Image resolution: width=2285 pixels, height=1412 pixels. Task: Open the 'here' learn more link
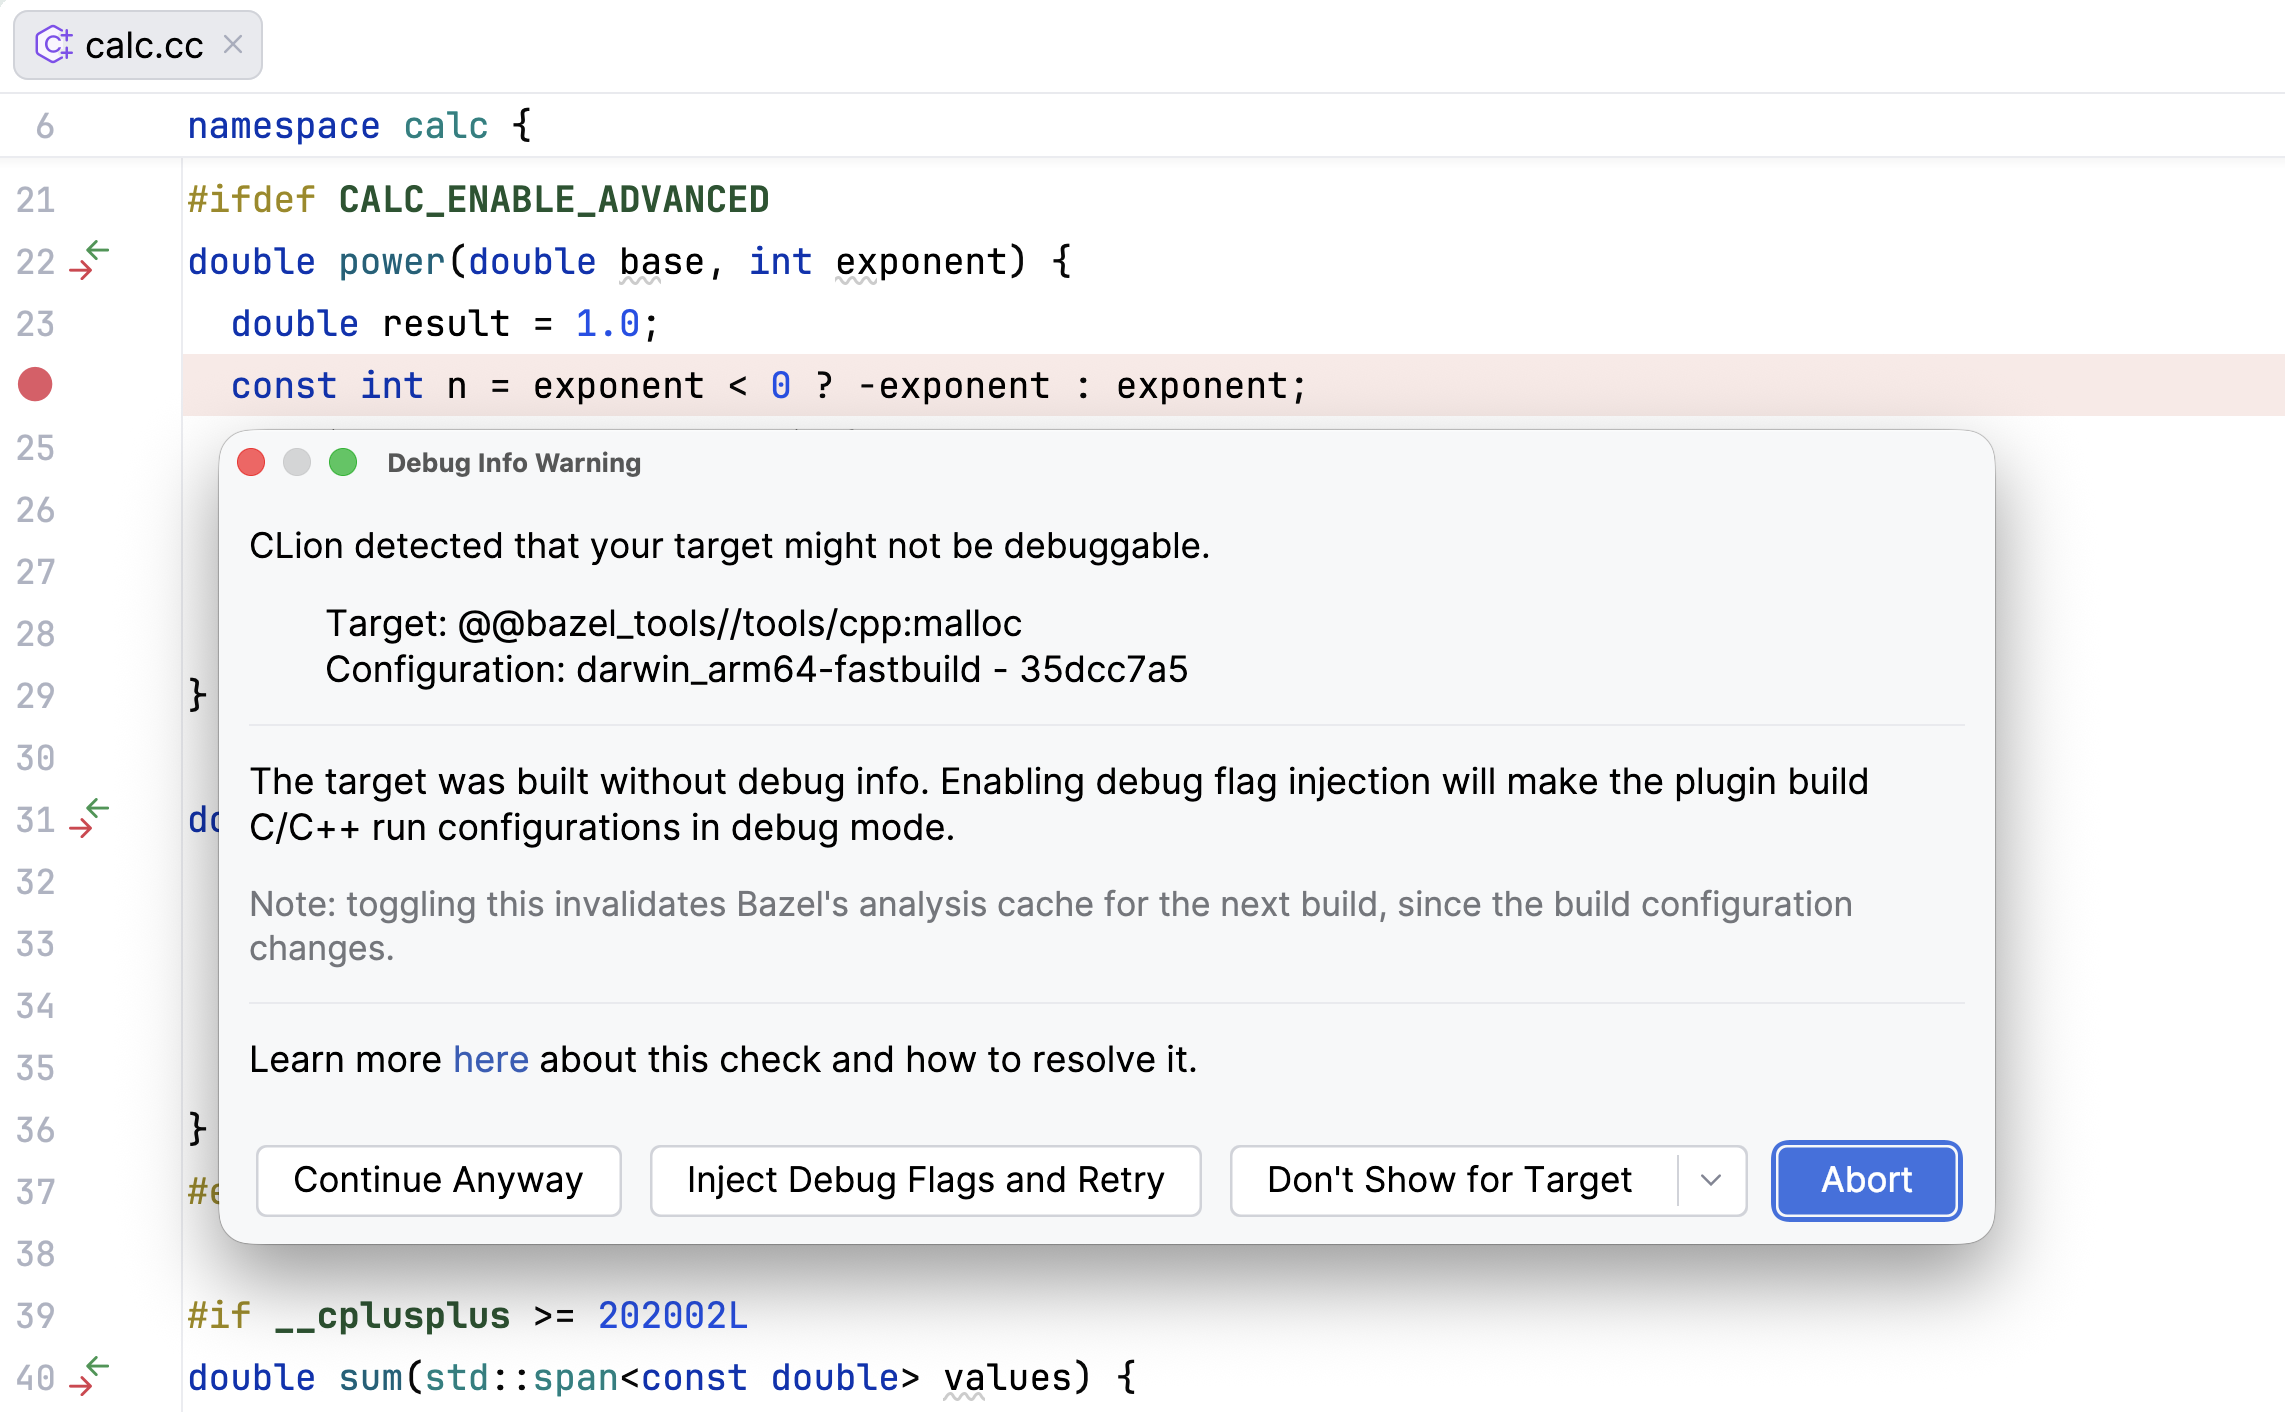pos(490,1059)
